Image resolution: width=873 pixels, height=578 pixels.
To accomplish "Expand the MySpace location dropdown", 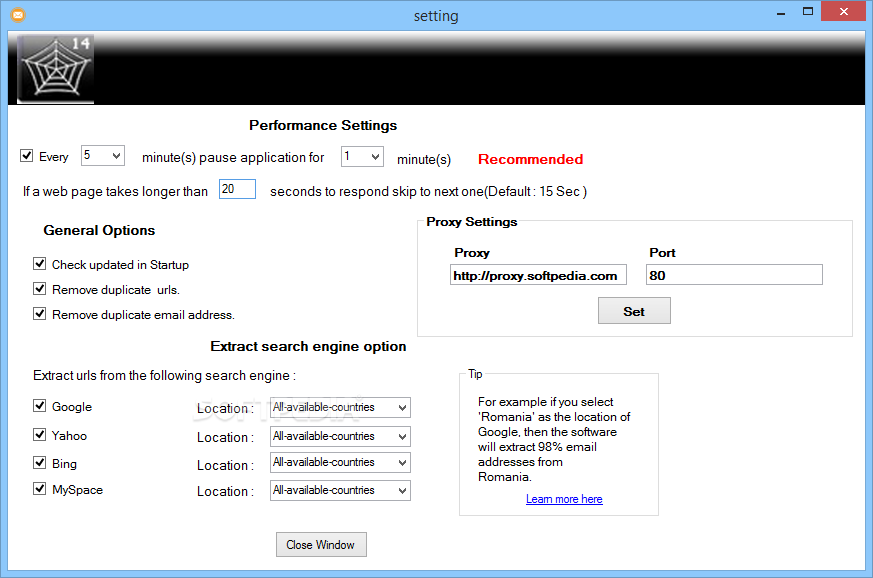I will pyautogui.click(x=340, y=491).
